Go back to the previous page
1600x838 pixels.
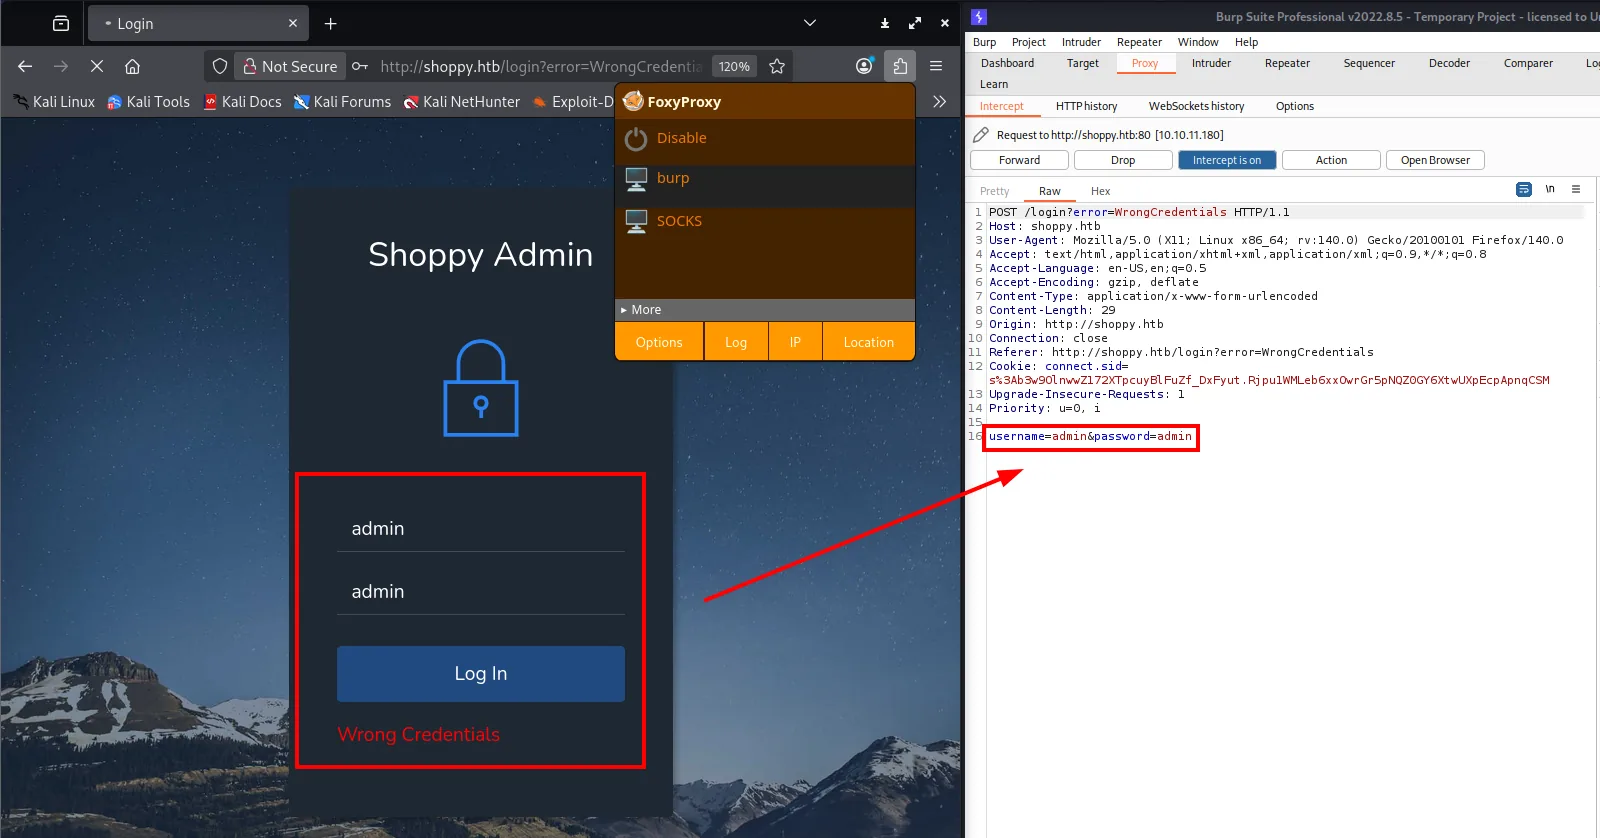click(x=25, y=66)
